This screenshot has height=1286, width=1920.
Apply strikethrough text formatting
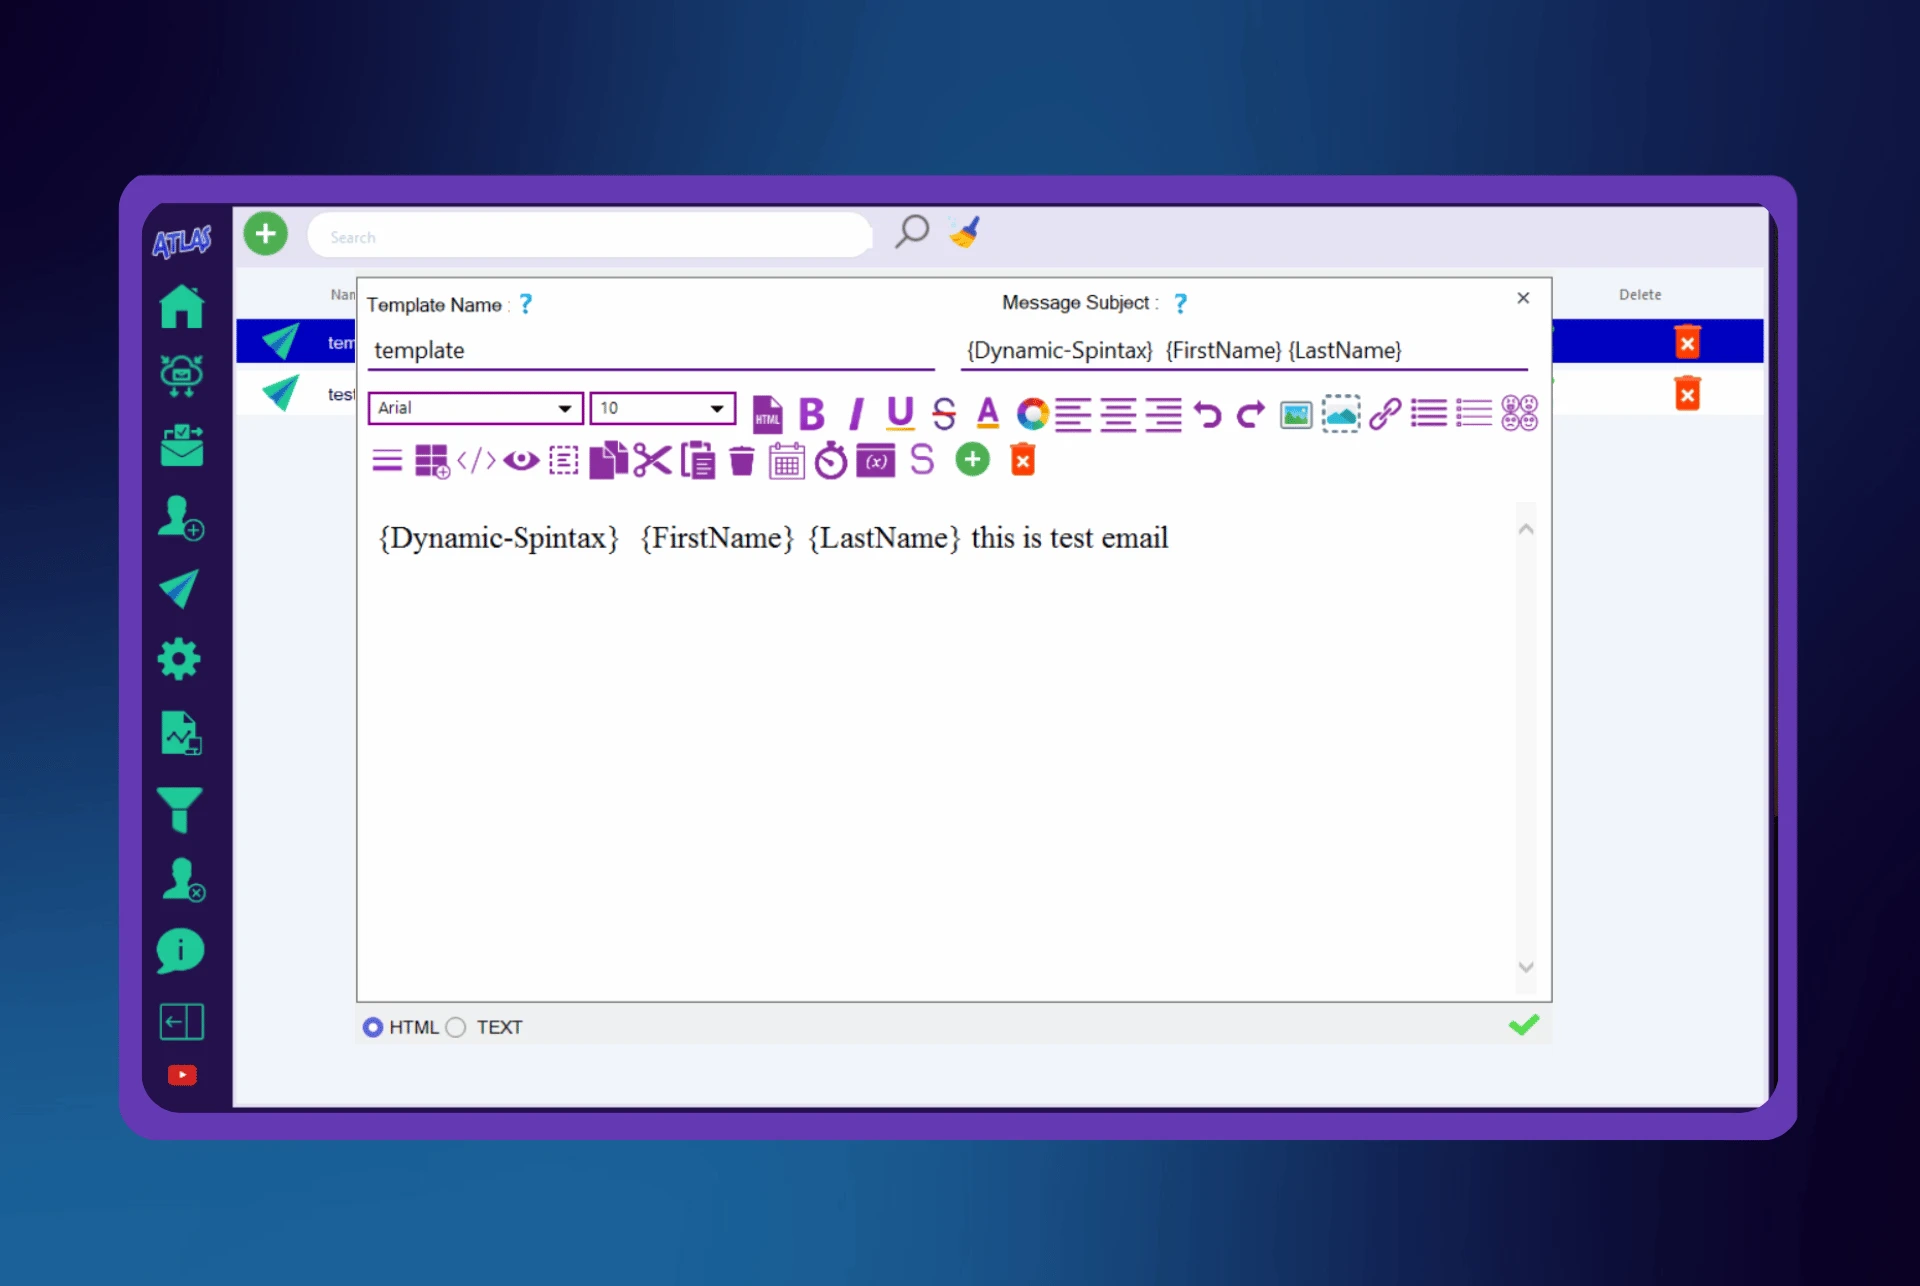click(943, 413)
